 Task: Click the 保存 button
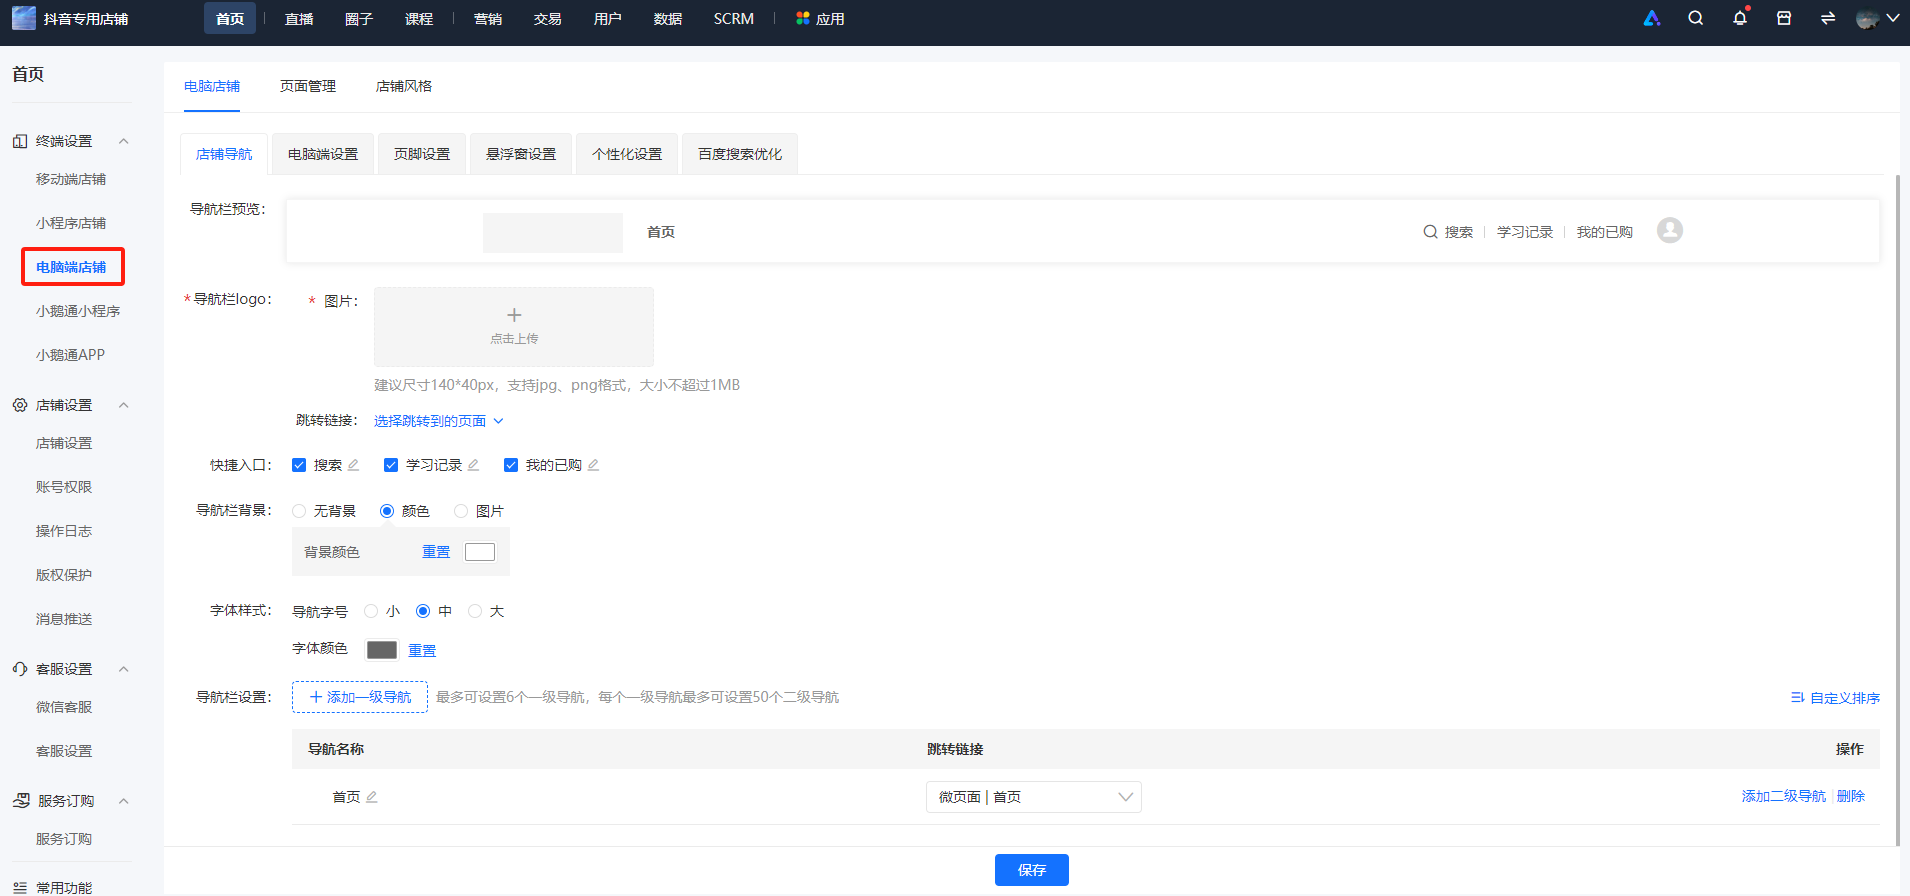[1031, 870]
